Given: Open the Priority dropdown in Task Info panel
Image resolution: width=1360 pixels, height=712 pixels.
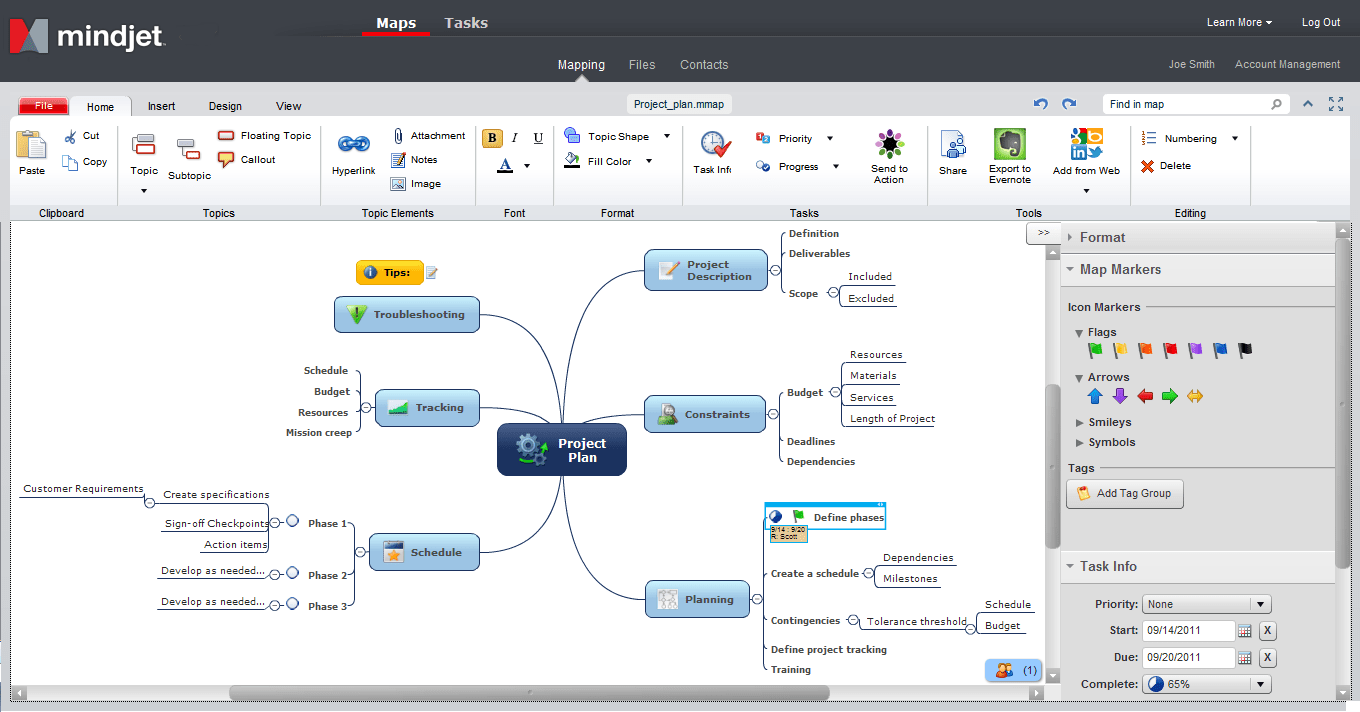Looking at the screenshot, I should pos(1206,604).
